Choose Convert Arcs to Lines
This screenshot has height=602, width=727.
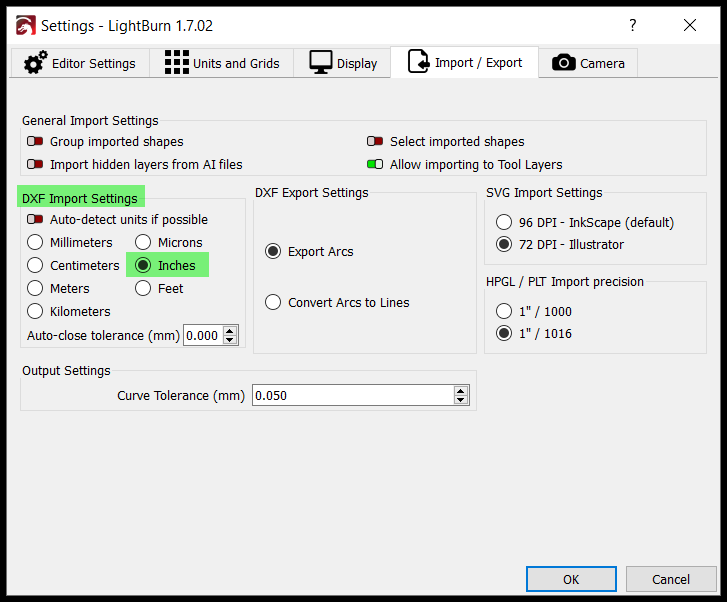(273, 302)
